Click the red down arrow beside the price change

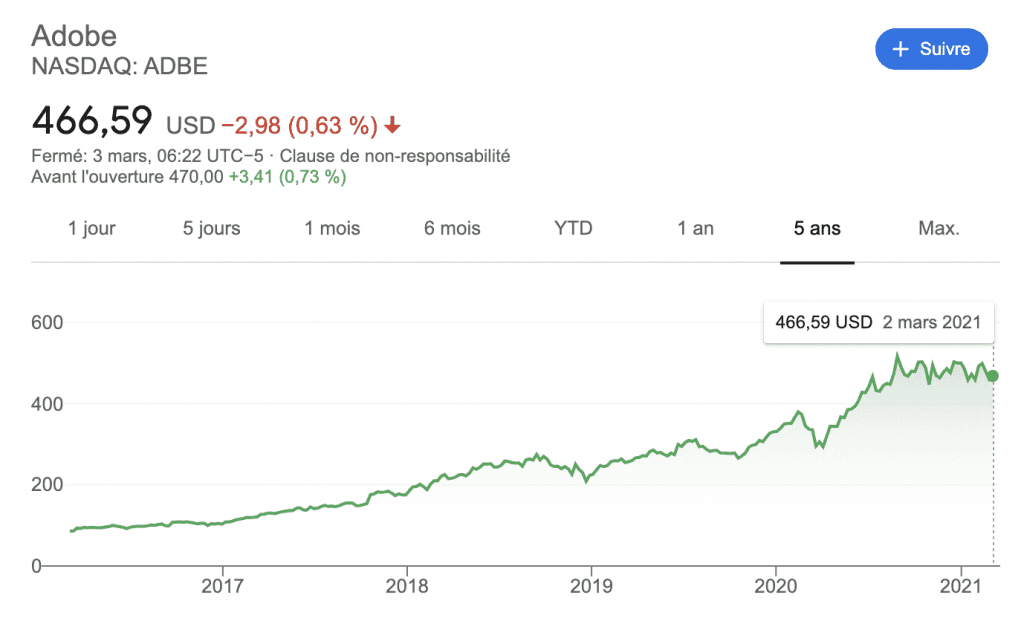point(393,125)
